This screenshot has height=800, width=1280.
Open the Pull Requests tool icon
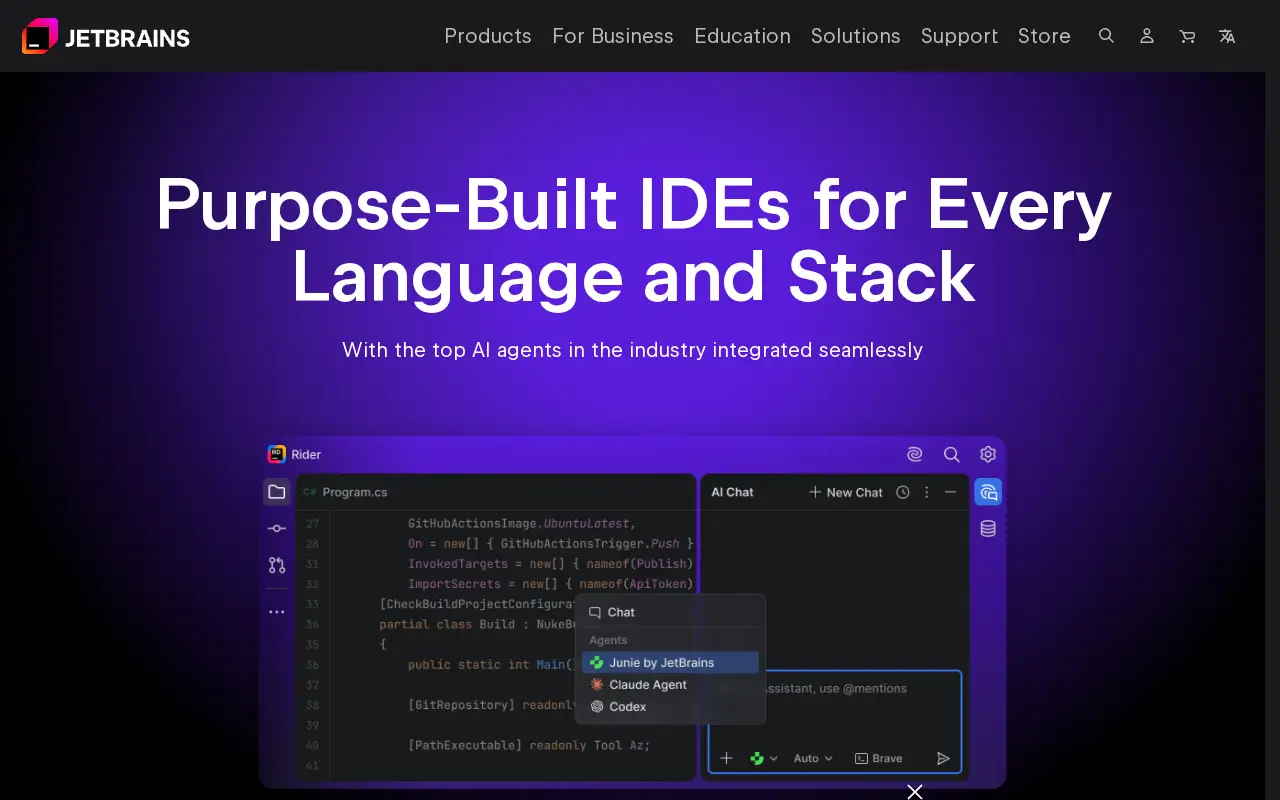(277, 565)
